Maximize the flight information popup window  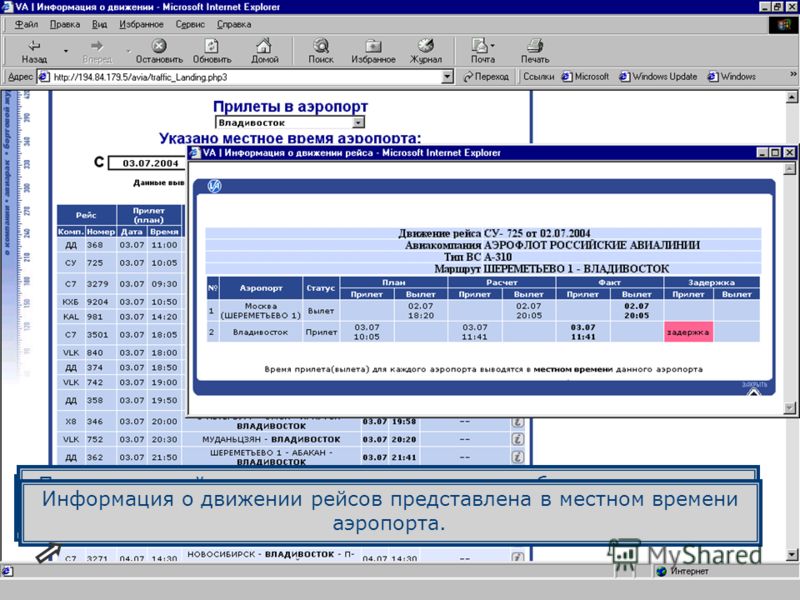click(x=775, y=153)
